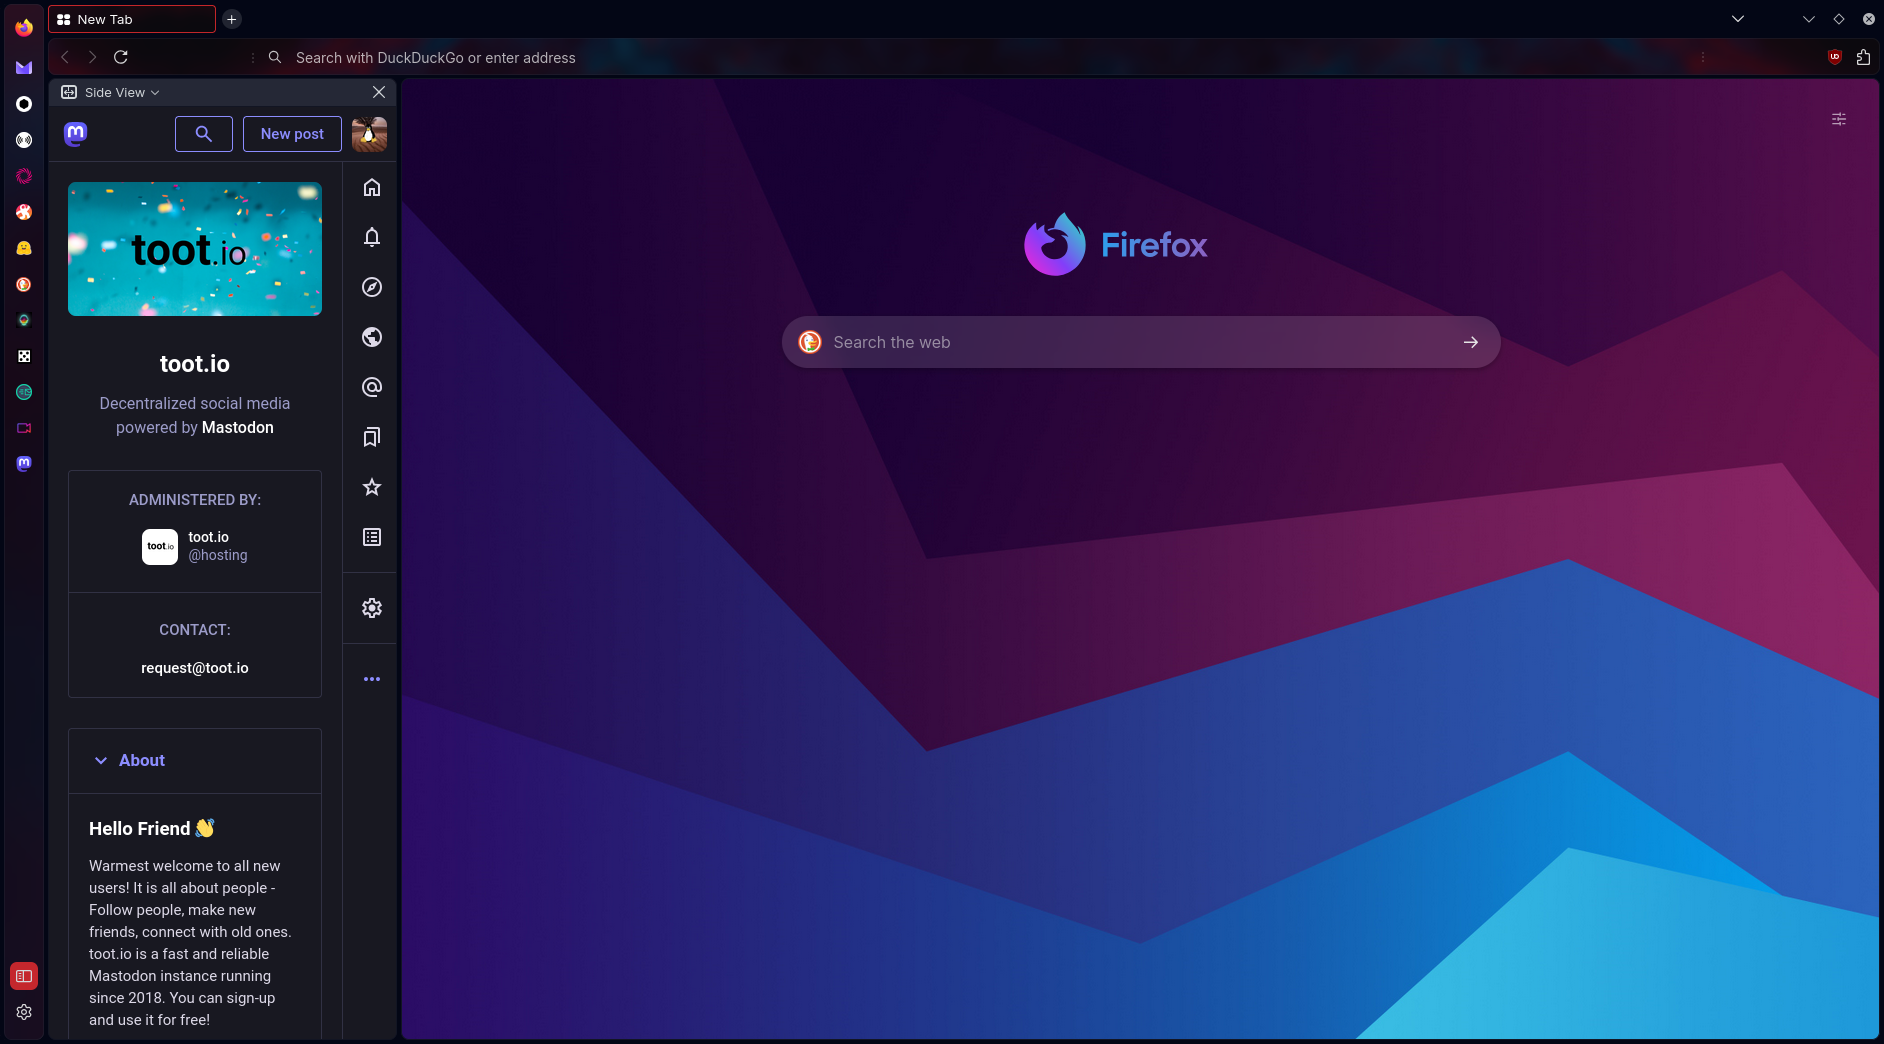Open a new tab with plus button
This screenshot has height=1044, width=1884.
[x=231, y=19]
